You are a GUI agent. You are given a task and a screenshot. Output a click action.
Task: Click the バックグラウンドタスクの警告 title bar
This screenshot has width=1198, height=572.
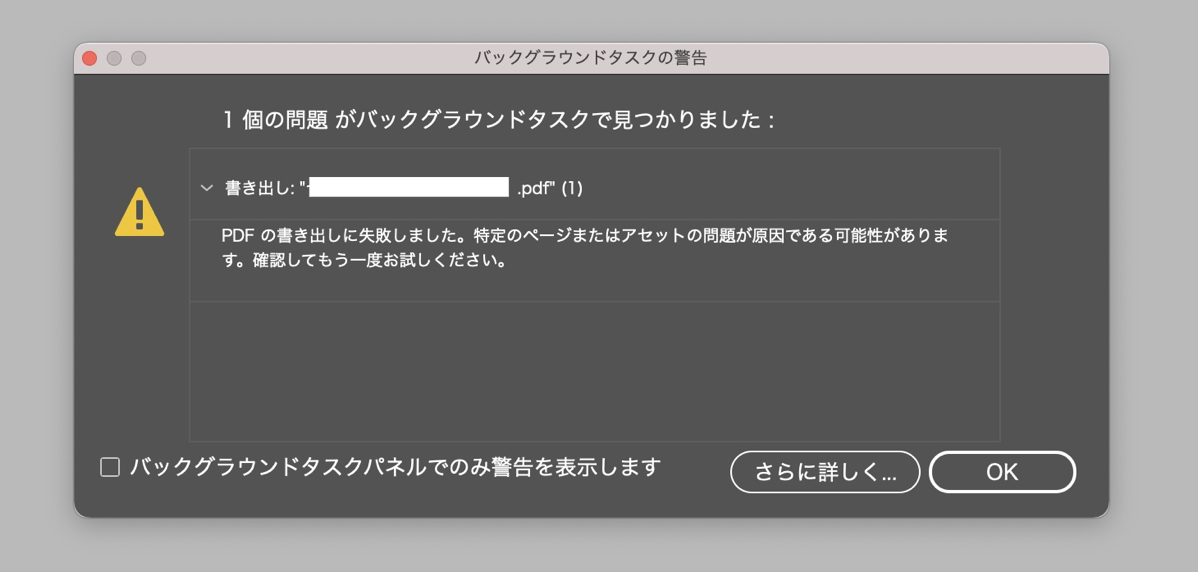[x=591, y=58]
